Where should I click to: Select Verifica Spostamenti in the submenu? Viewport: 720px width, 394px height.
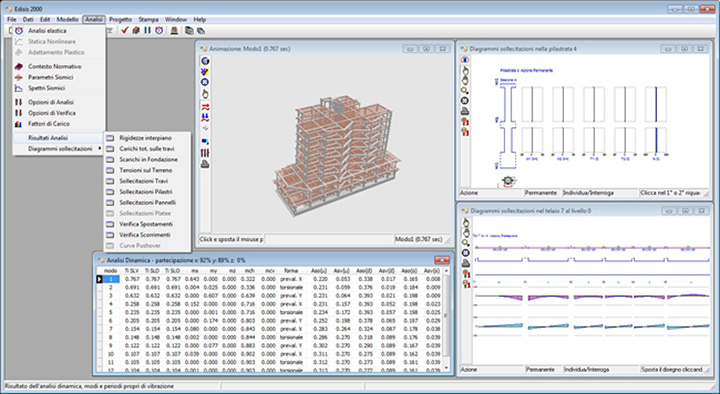pos(146,224)
